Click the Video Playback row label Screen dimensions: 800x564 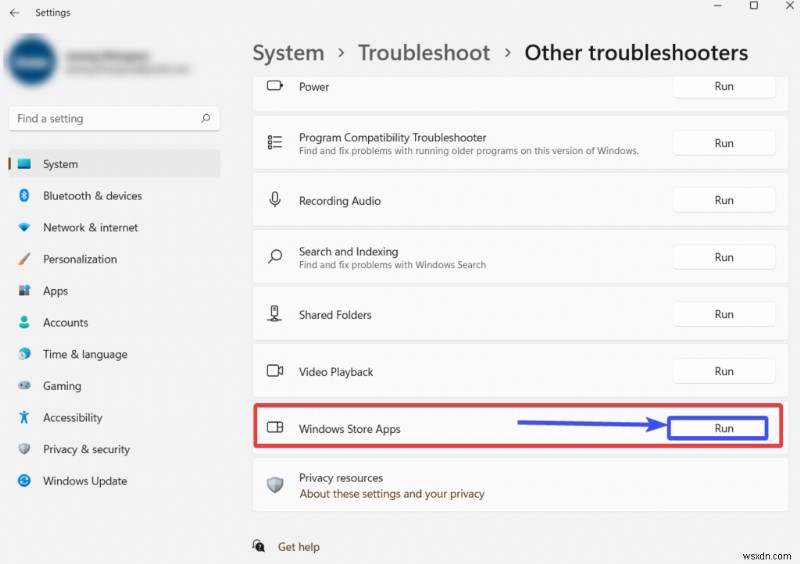pyautogui.click(x=336, y=372)
